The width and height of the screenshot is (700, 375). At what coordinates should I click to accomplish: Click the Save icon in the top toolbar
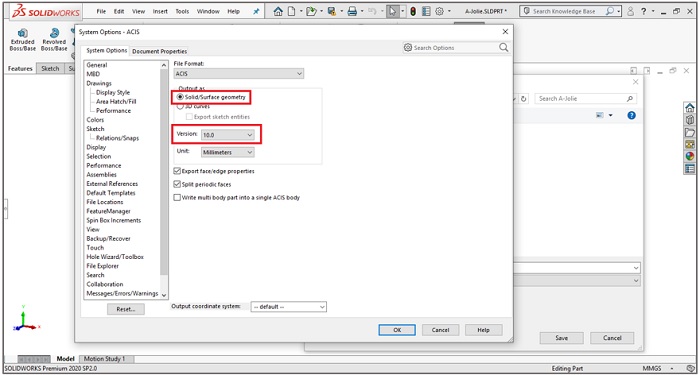331,12
